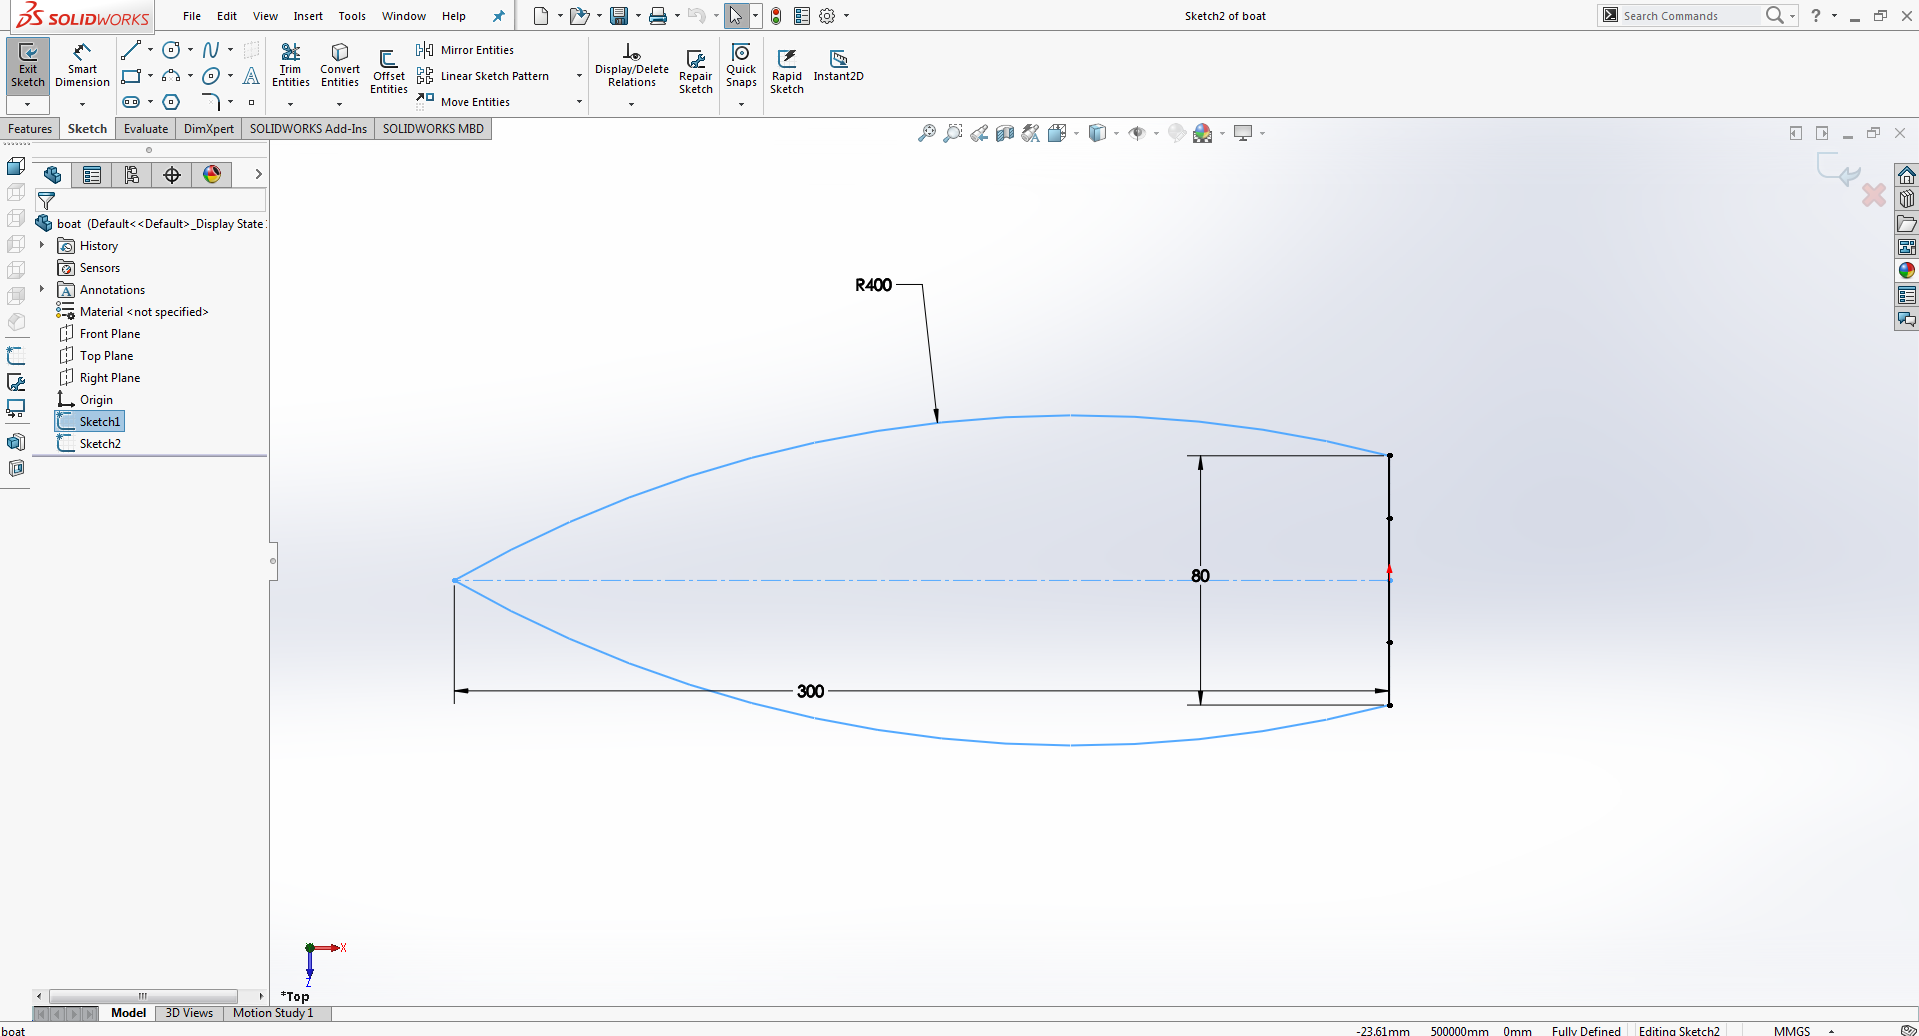Toggle Rapid Sketch mode
1919x1036 pixels.
787,72
